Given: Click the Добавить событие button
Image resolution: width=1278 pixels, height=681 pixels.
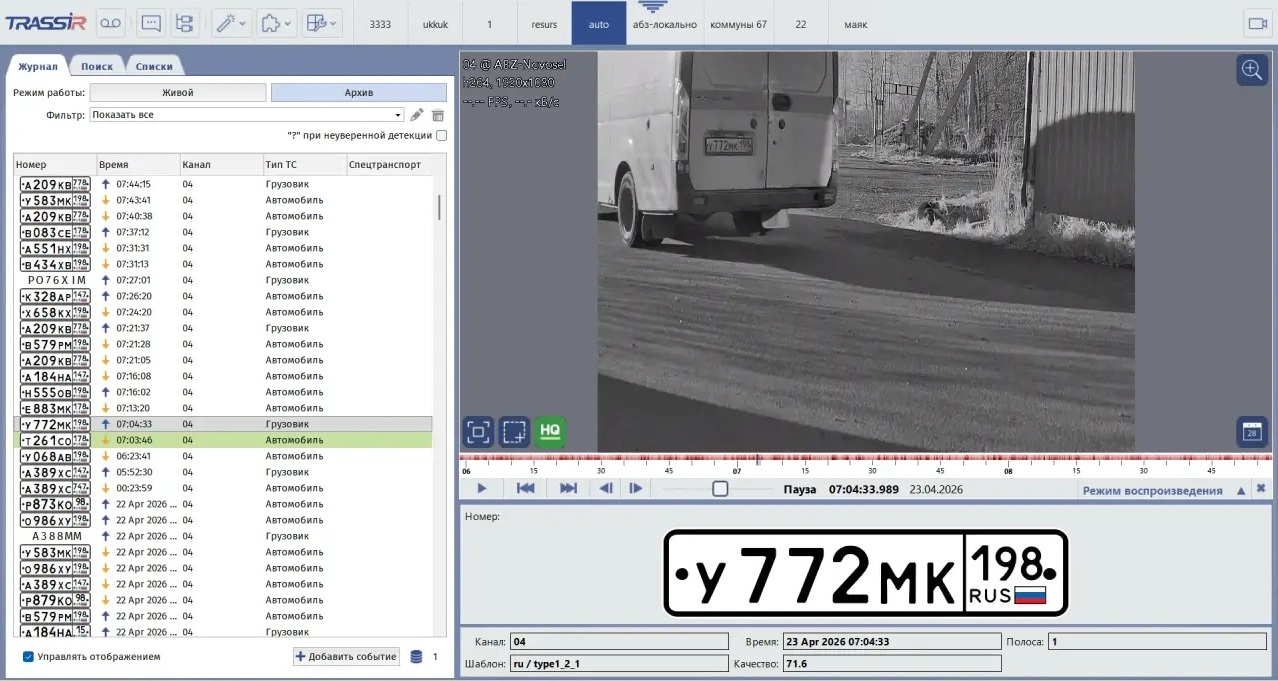Looking at the screenshot, I should pos(346,657).
